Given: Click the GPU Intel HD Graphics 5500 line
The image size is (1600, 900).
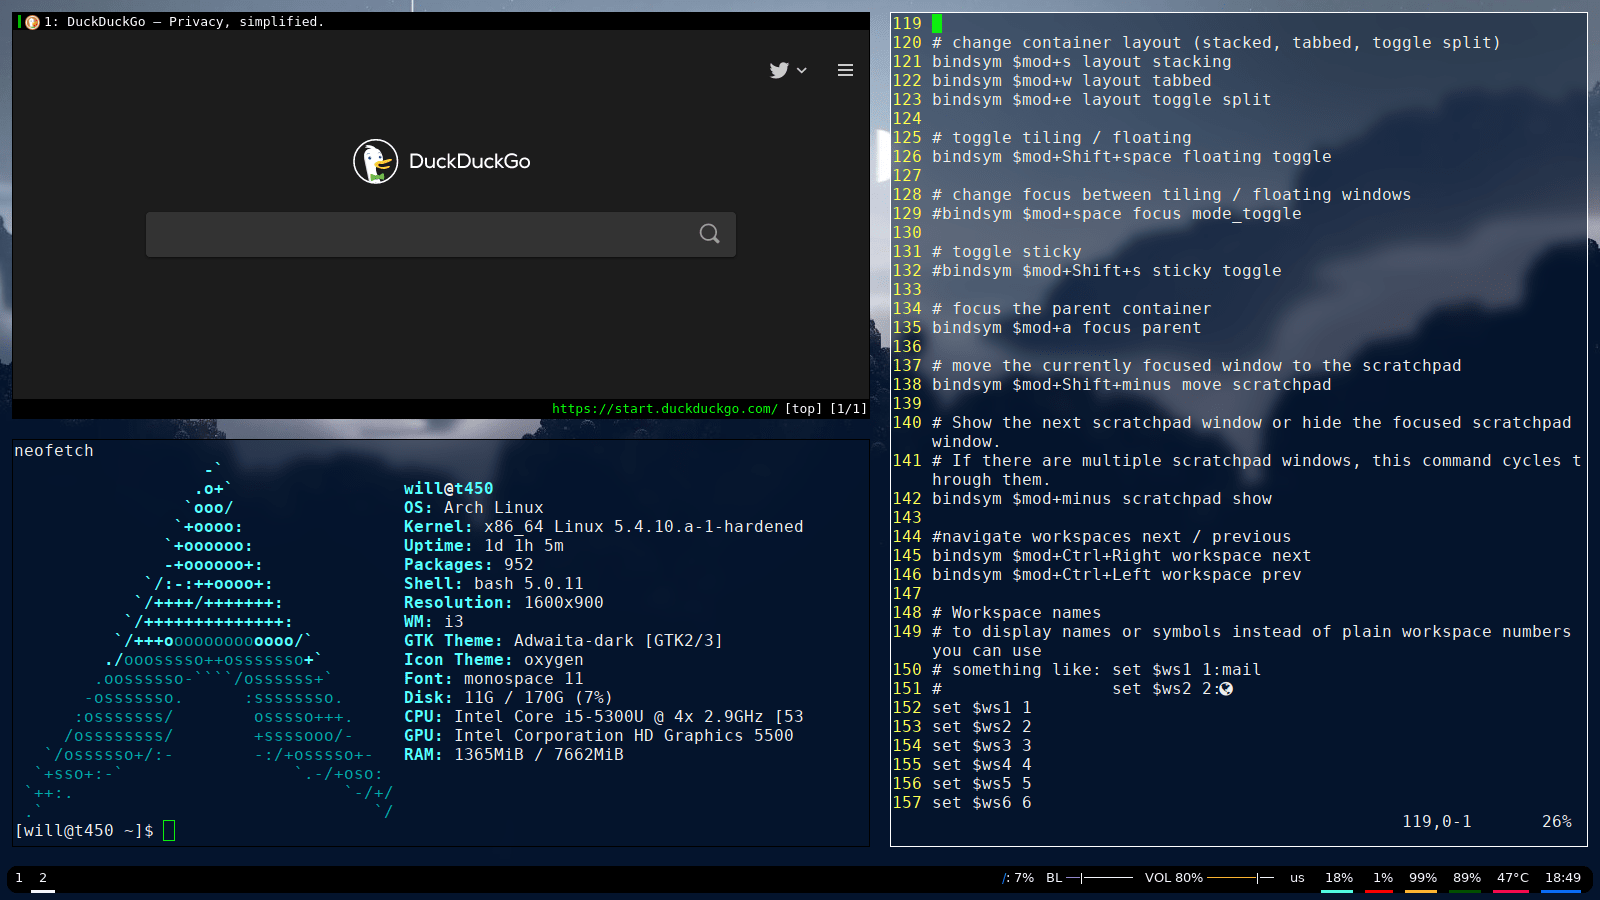Looking at the screenshot, I should tap(598, 736).
